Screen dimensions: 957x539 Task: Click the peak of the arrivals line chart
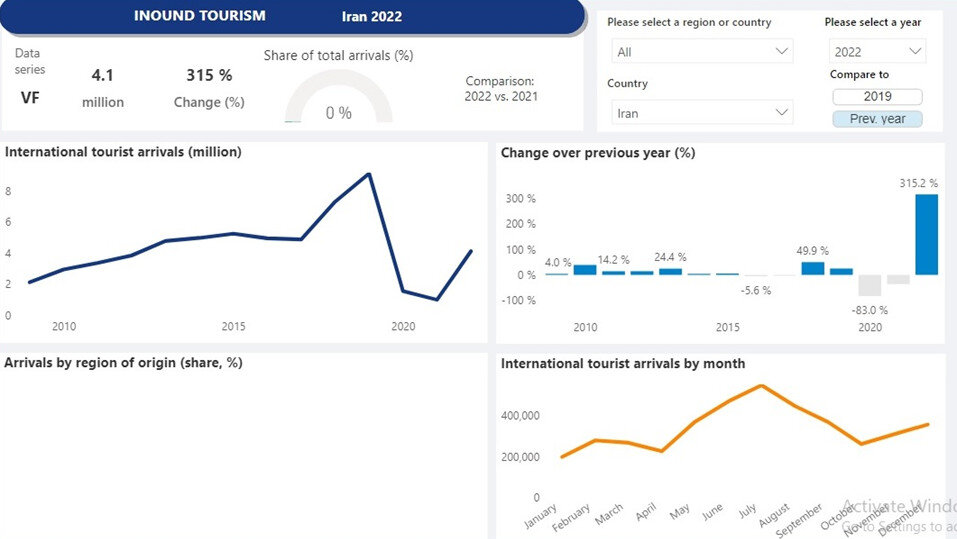369,175
